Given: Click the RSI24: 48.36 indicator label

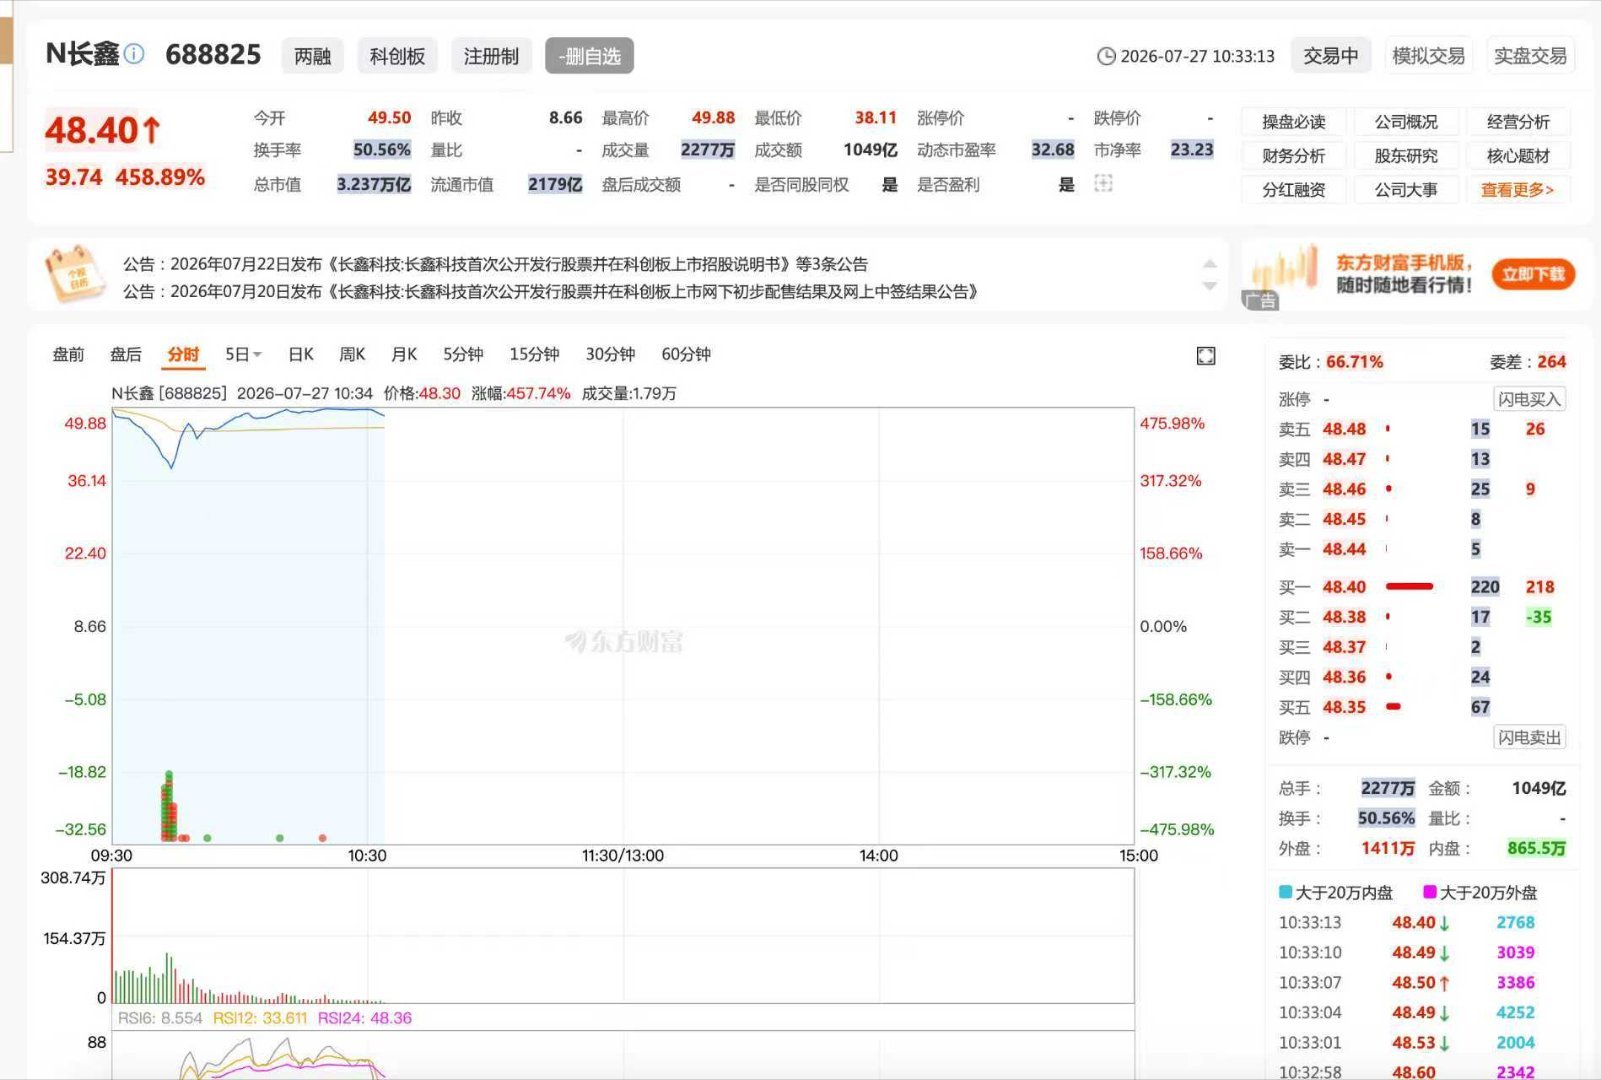Looking at the screenshot, I should click(x=364, y=1018).
